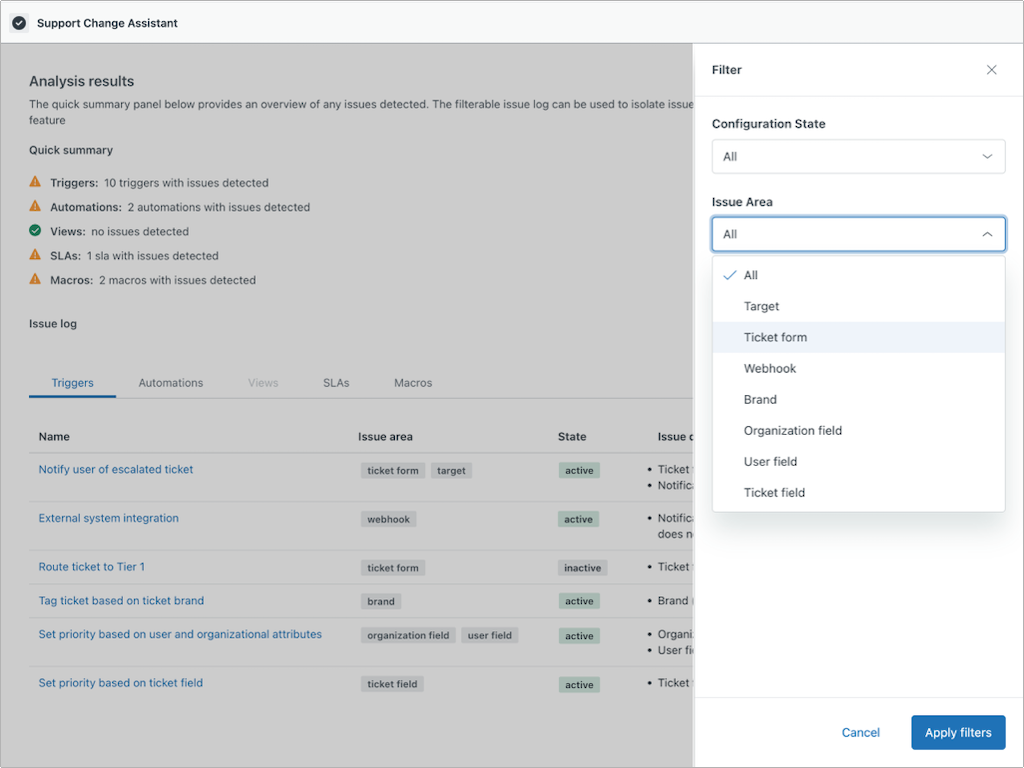Close the Filter panel with X icon
Viewport: 1024px width, 768px height.
pos(991,70)
